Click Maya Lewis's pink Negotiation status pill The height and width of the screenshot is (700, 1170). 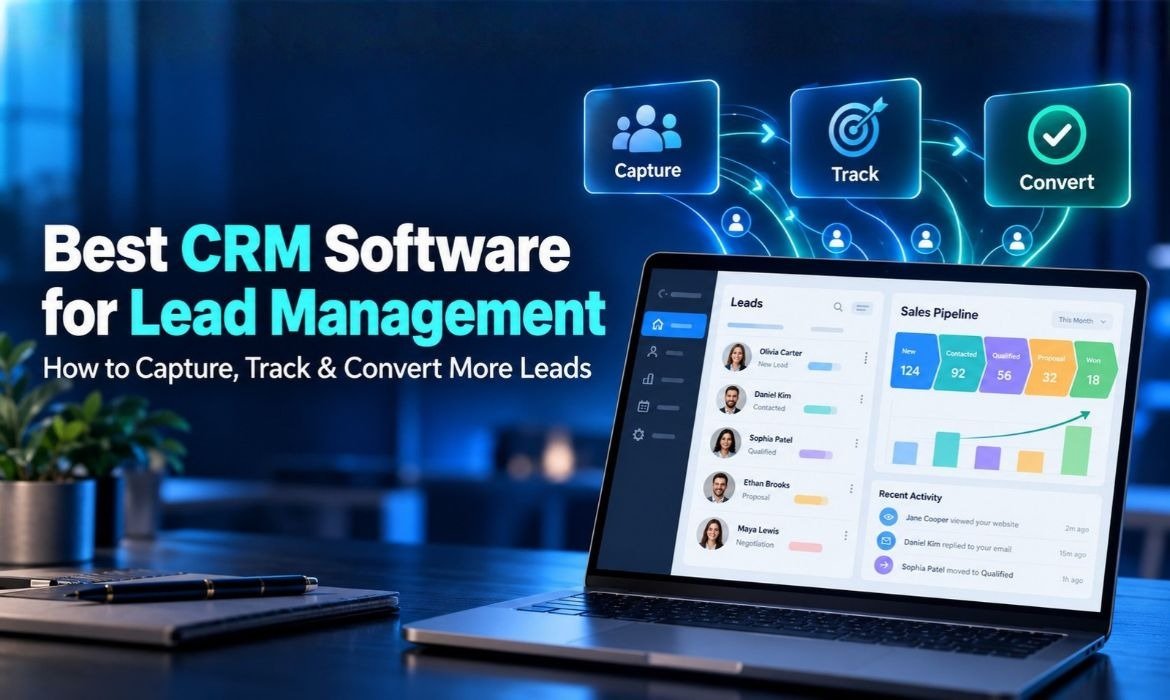805,547
